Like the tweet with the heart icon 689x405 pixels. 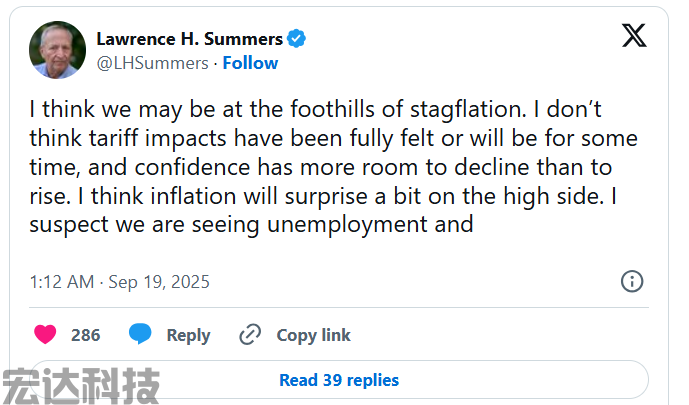point(45,335)
